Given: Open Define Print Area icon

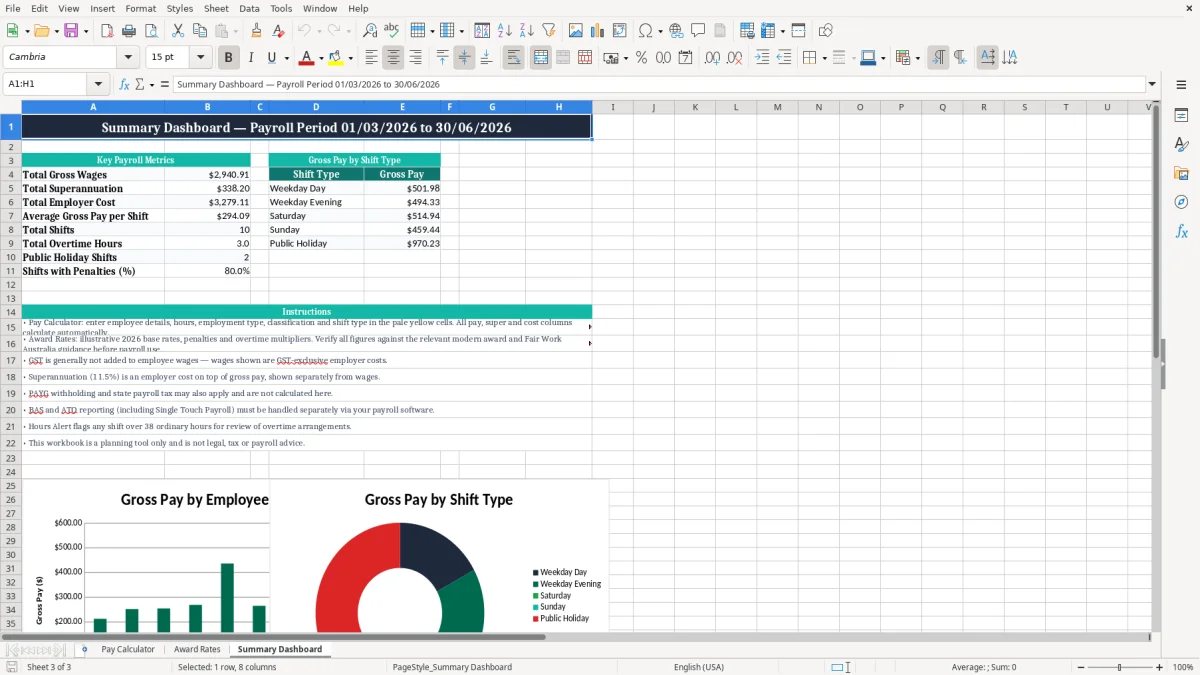Looking at the screenshot, I should 747,31.
